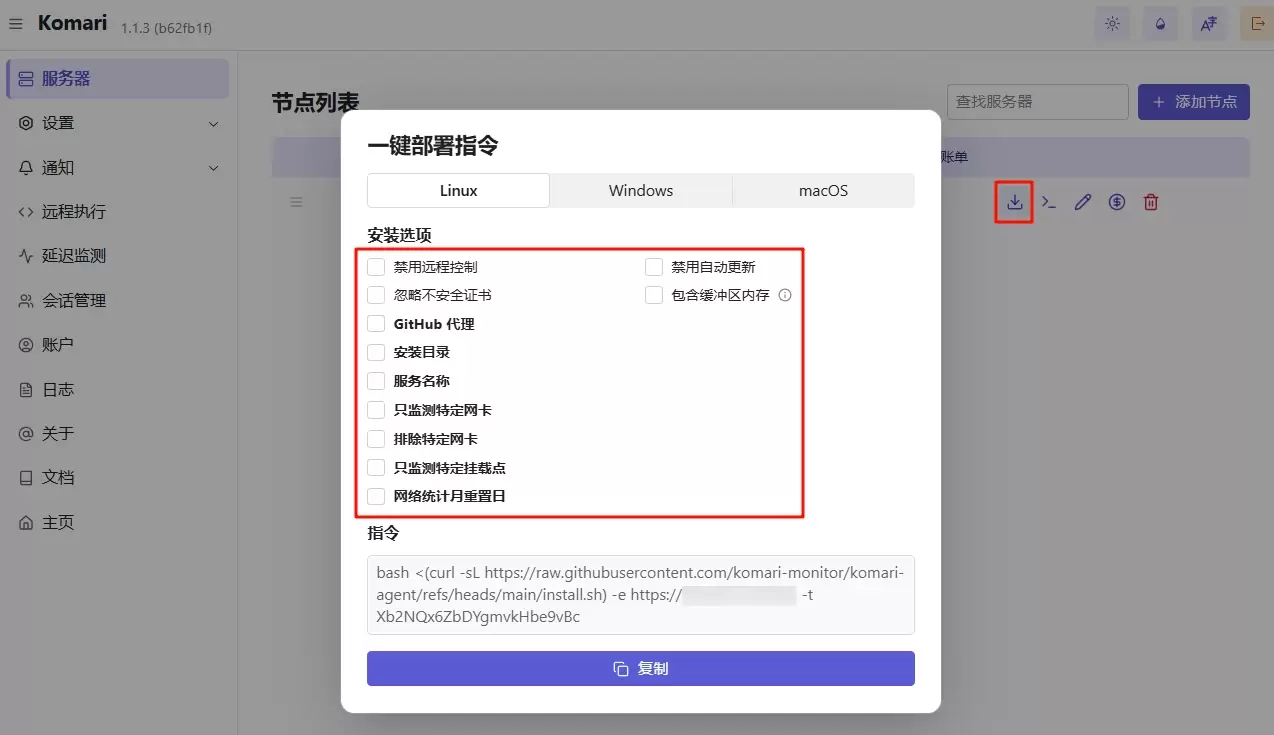Image resolution: width=1274 pixels, height=735 pixels.
Task: Tick the 忽略不安全证书 checkbox
Action: [376, 295]
